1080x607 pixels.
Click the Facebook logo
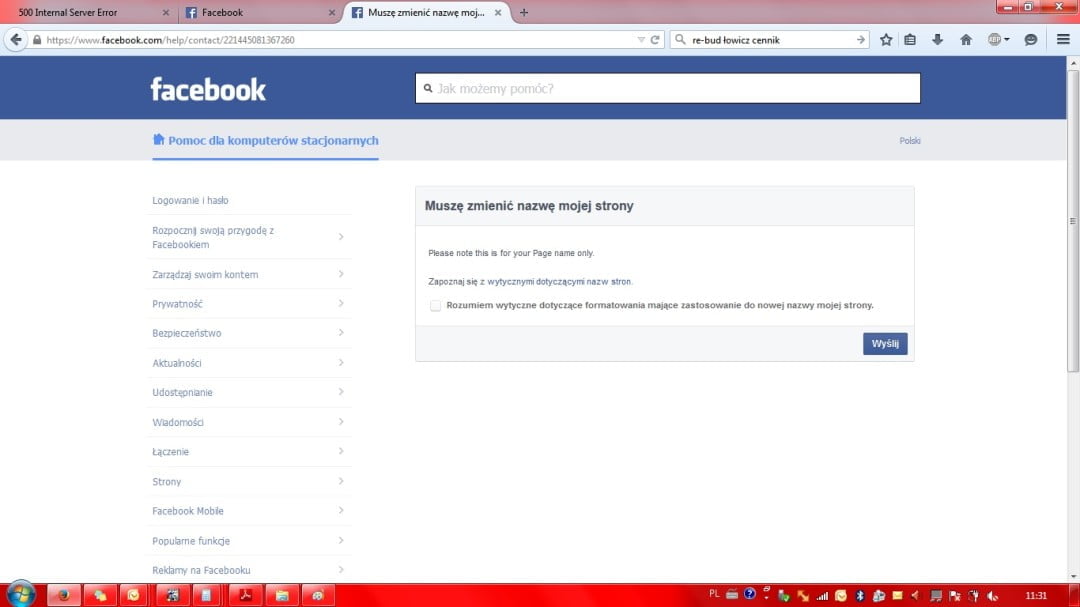click(208, 89)
